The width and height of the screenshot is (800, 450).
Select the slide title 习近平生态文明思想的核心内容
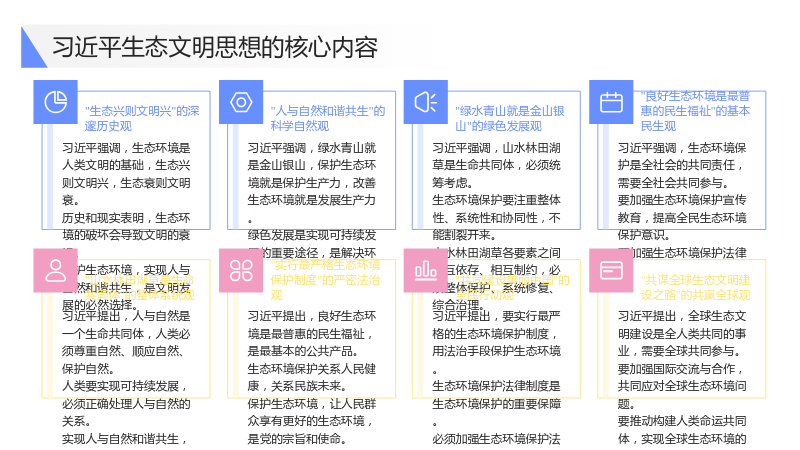[215, 47]
